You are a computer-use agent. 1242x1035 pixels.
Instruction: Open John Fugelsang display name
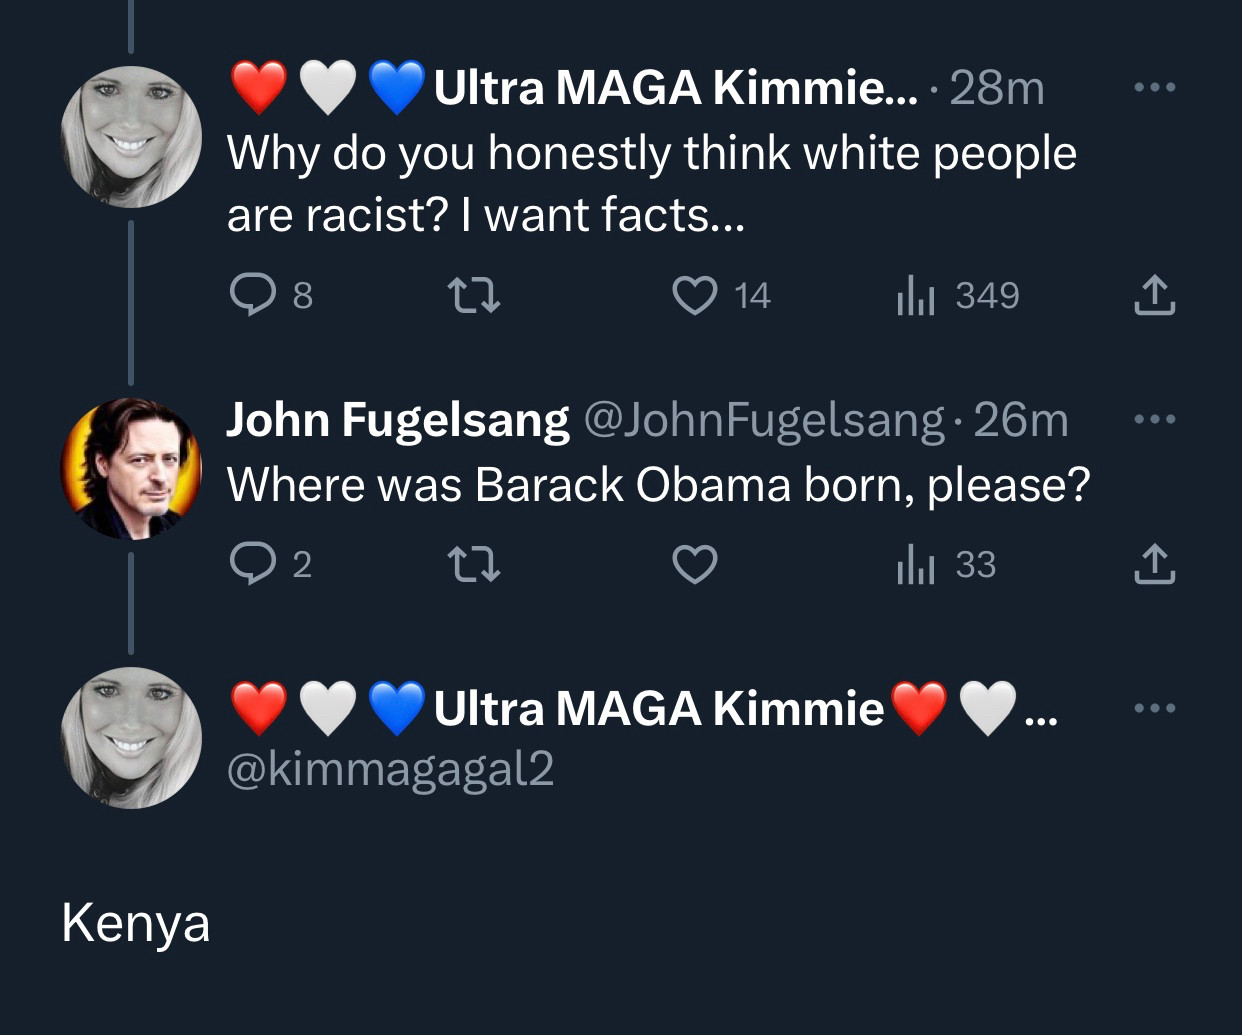[398, 420]
